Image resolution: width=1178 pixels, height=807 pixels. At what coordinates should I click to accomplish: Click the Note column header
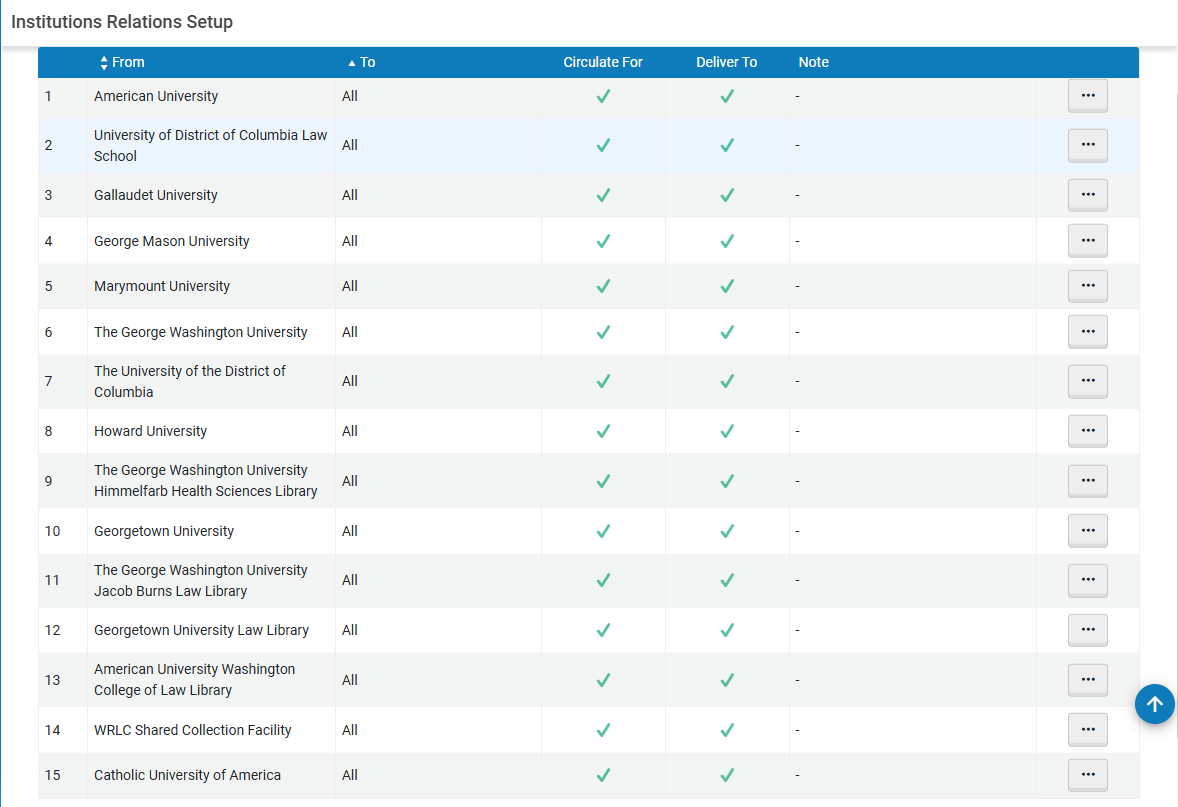pos(813,62)
